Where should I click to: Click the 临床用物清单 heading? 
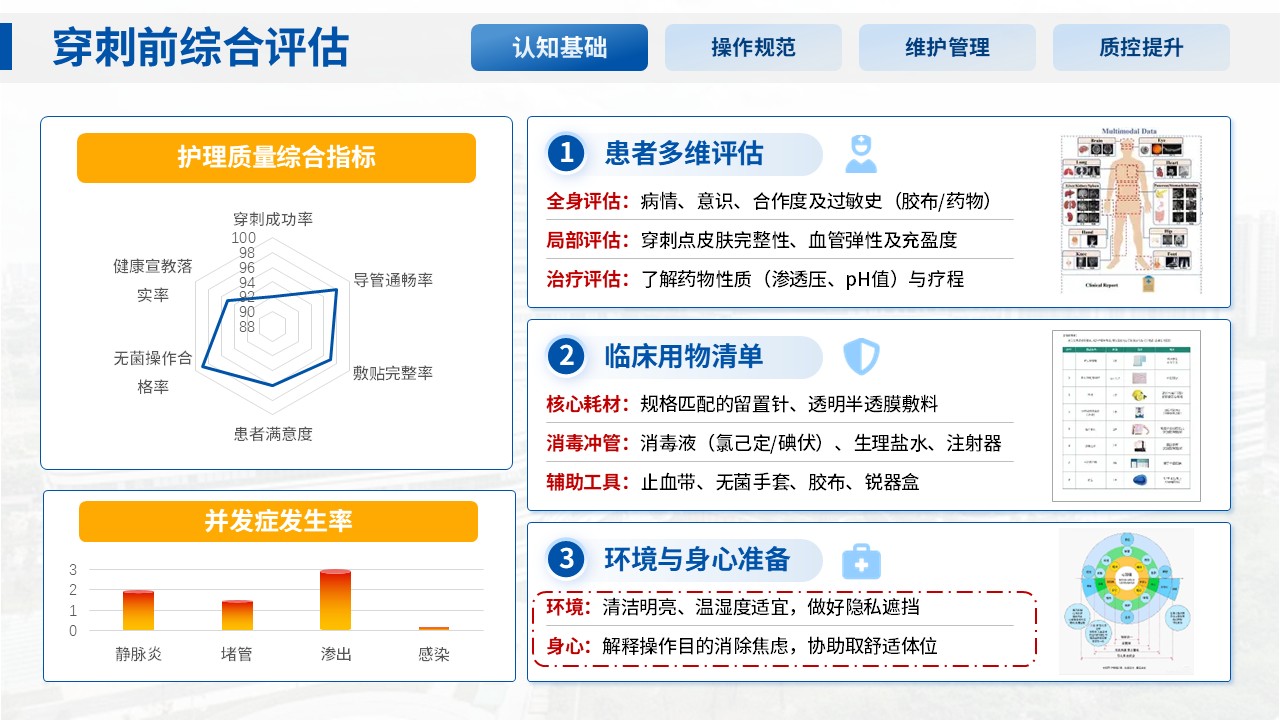pyautogui.click(x=684, y=356)
